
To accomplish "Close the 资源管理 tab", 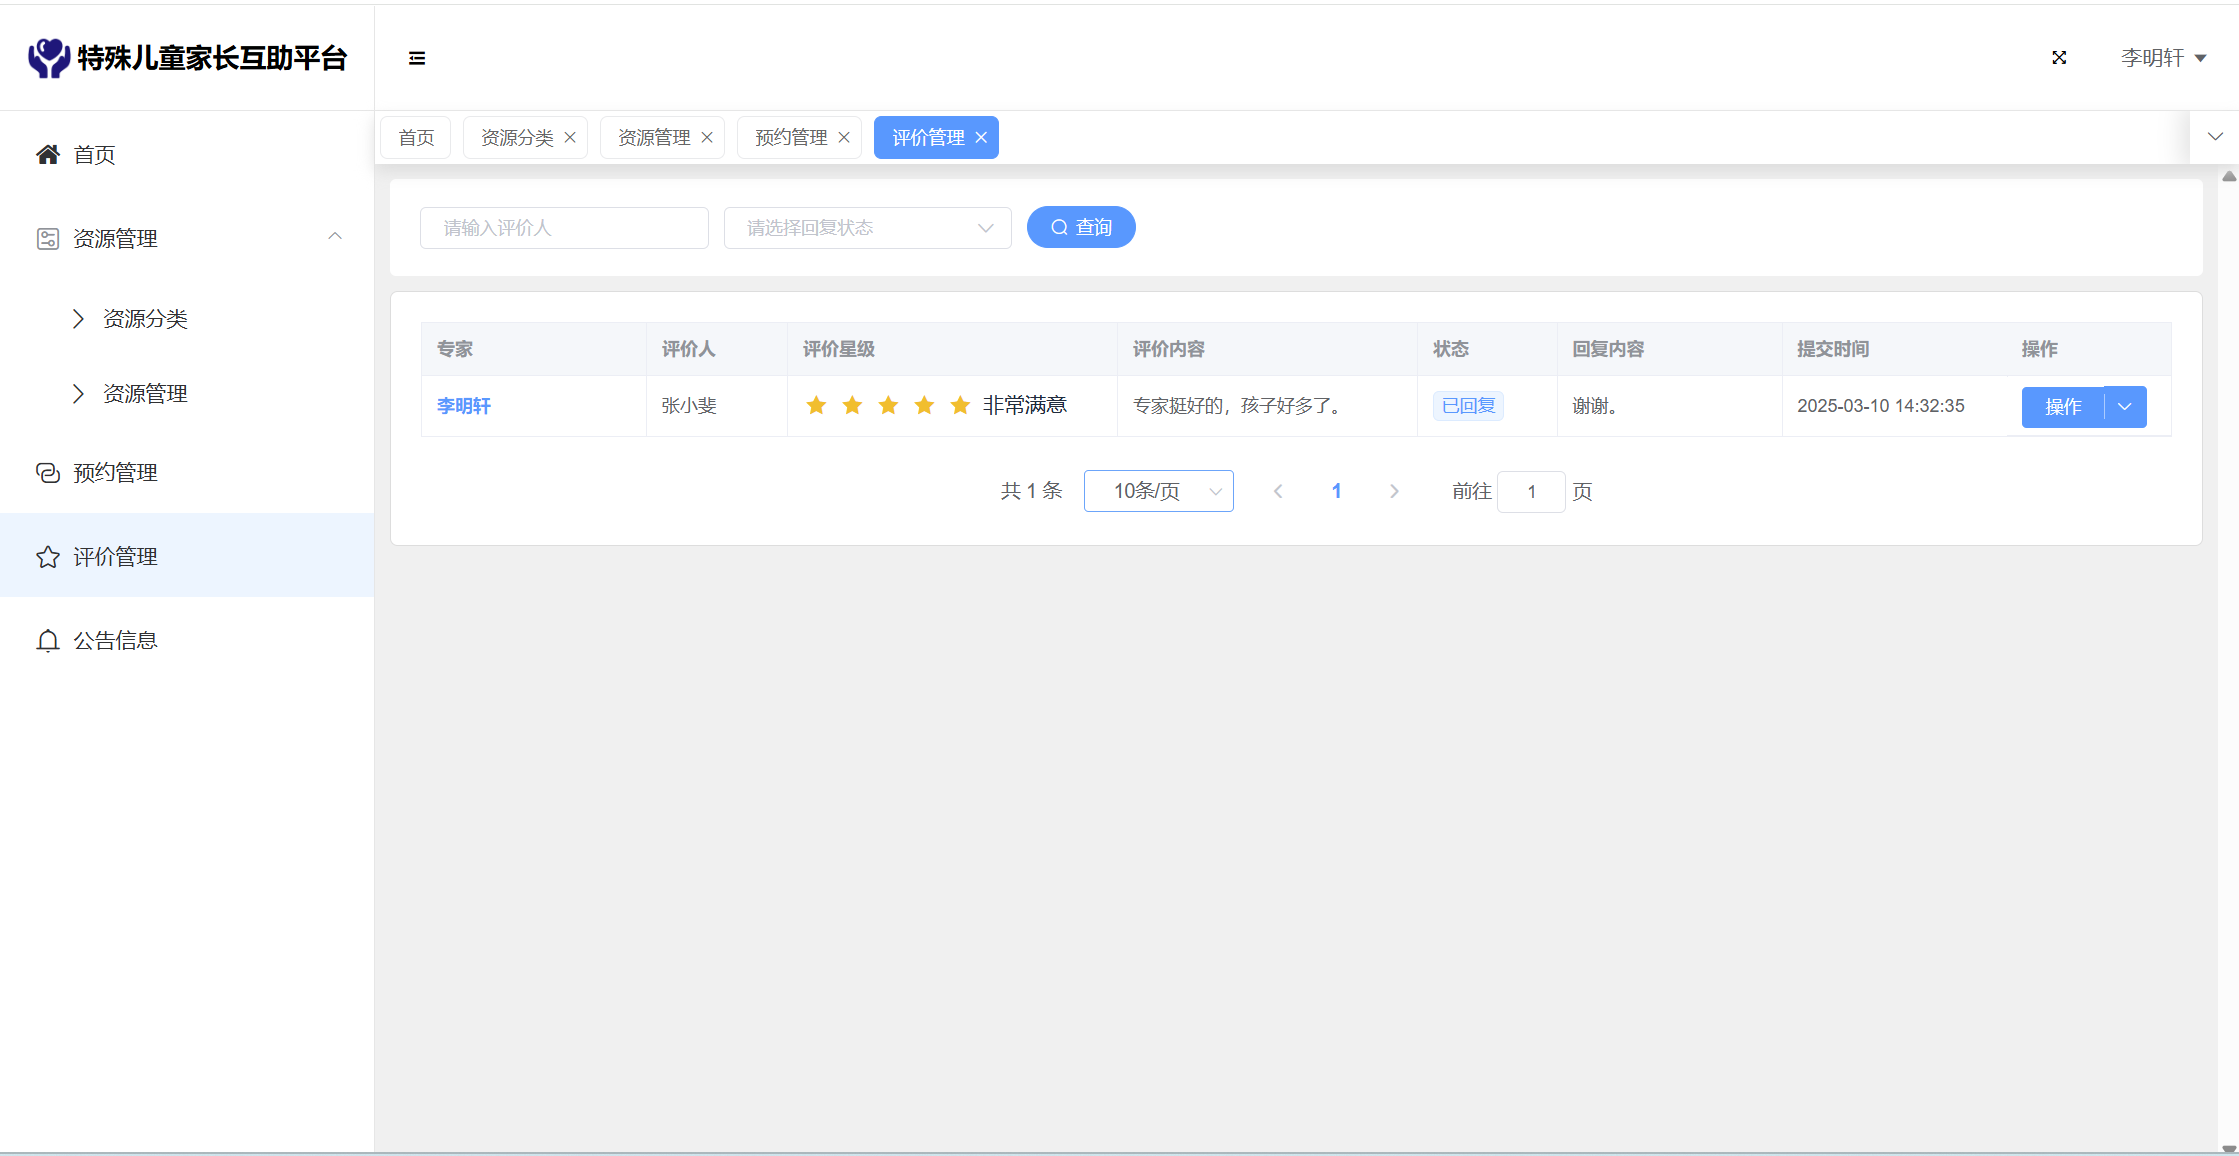I will (x=707, y=137).
